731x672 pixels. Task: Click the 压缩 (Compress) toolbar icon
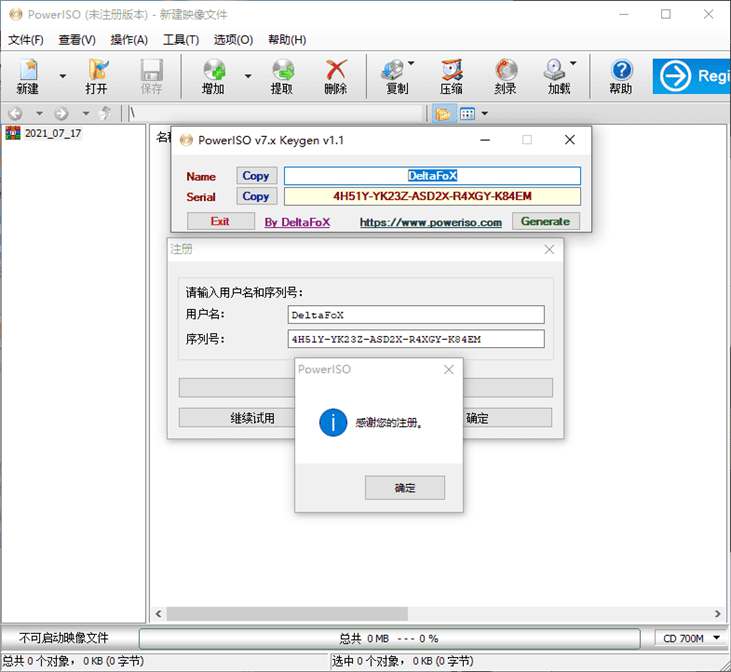coord(451,76)
